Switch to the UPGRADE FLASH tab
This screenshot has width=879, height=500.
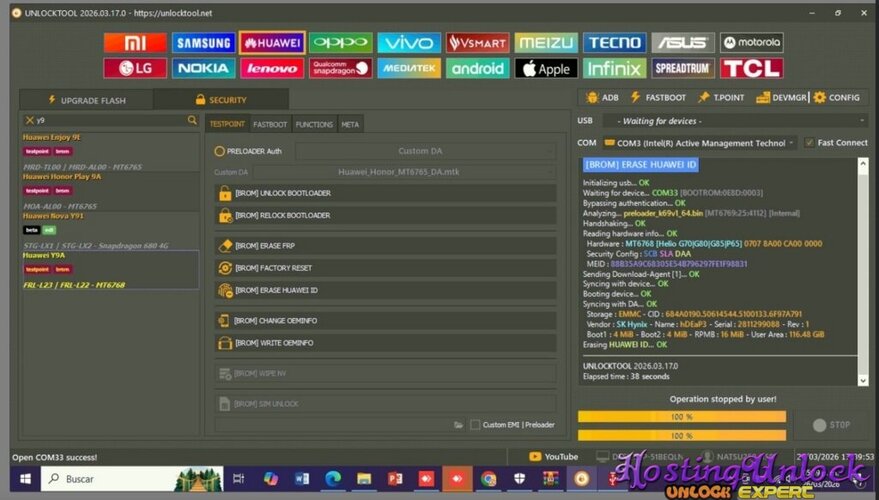(x=86, y=100)
